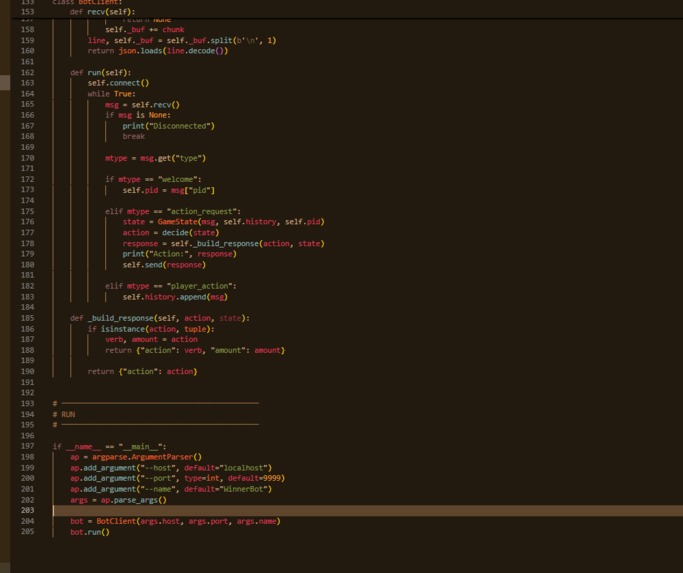Click the 'state = GameState(...)' line
Image resolution: width=683 pixels, height=573 pixels.
(223, 222)
